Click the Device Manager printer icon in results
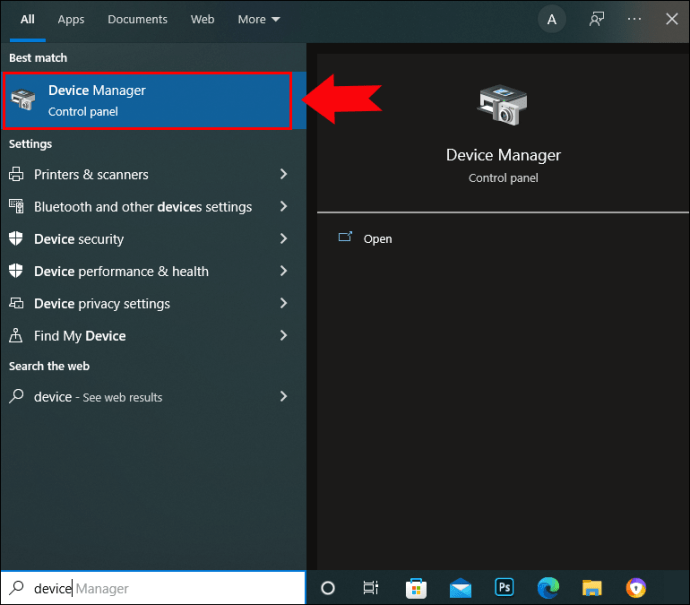 click(x=23, y=99)
